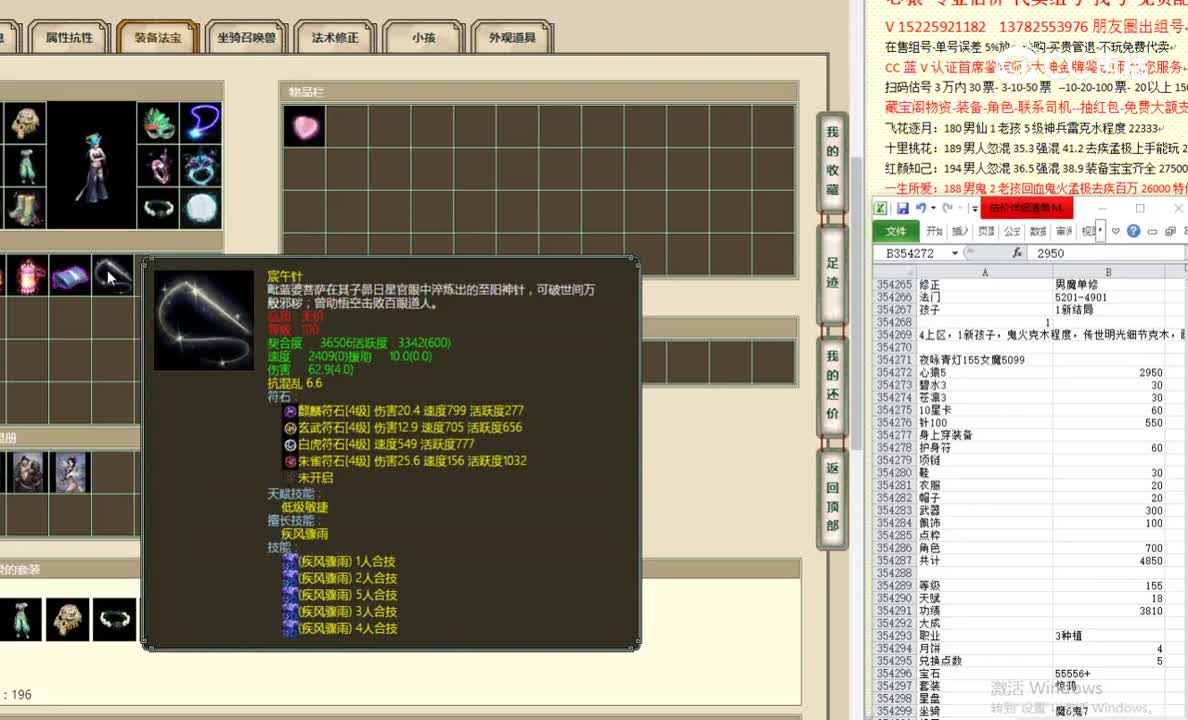
Task: Click the heart icon on the Excel ribbon
Action: coord(1115,231)
